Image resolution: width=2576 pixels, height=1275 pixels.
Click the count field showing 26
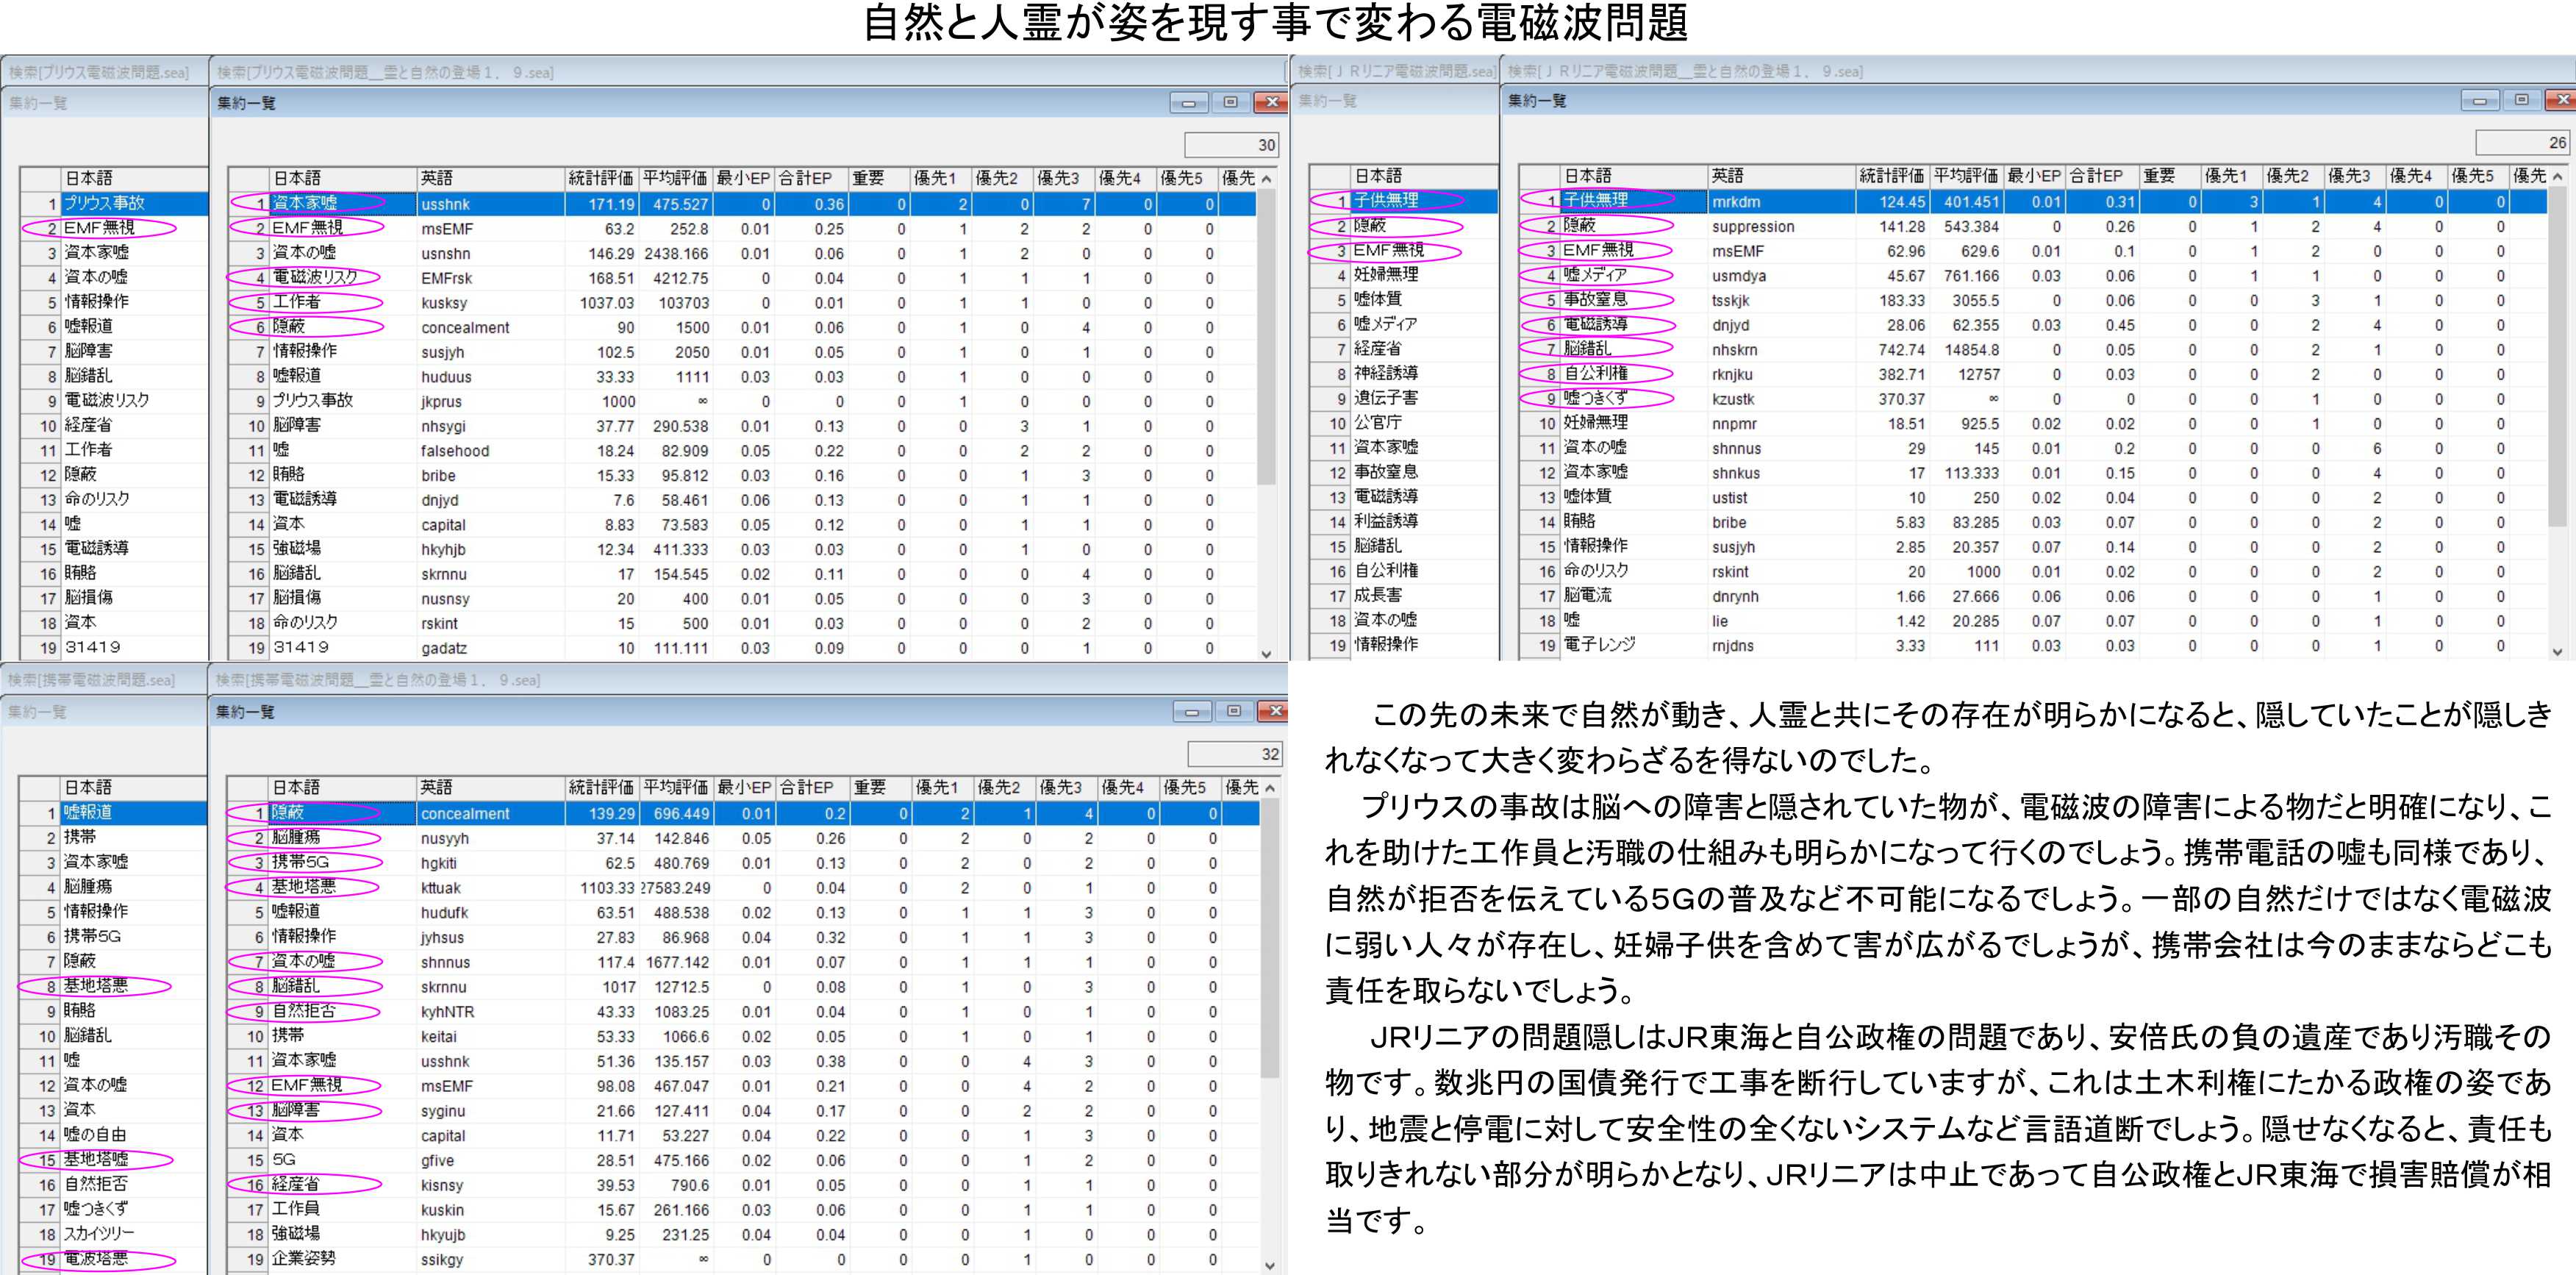tap(2522, 143)
